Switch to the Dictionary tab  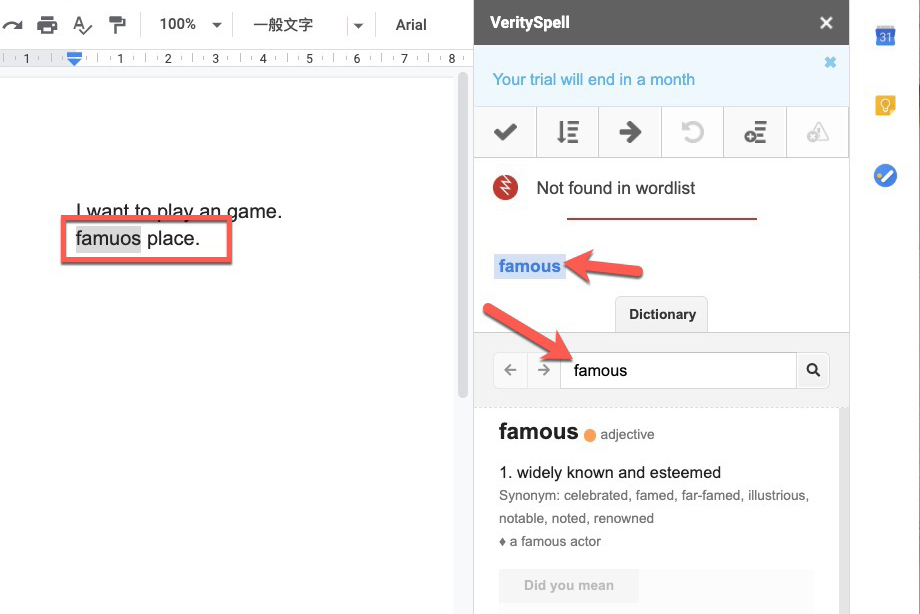(x=661, y=314)
